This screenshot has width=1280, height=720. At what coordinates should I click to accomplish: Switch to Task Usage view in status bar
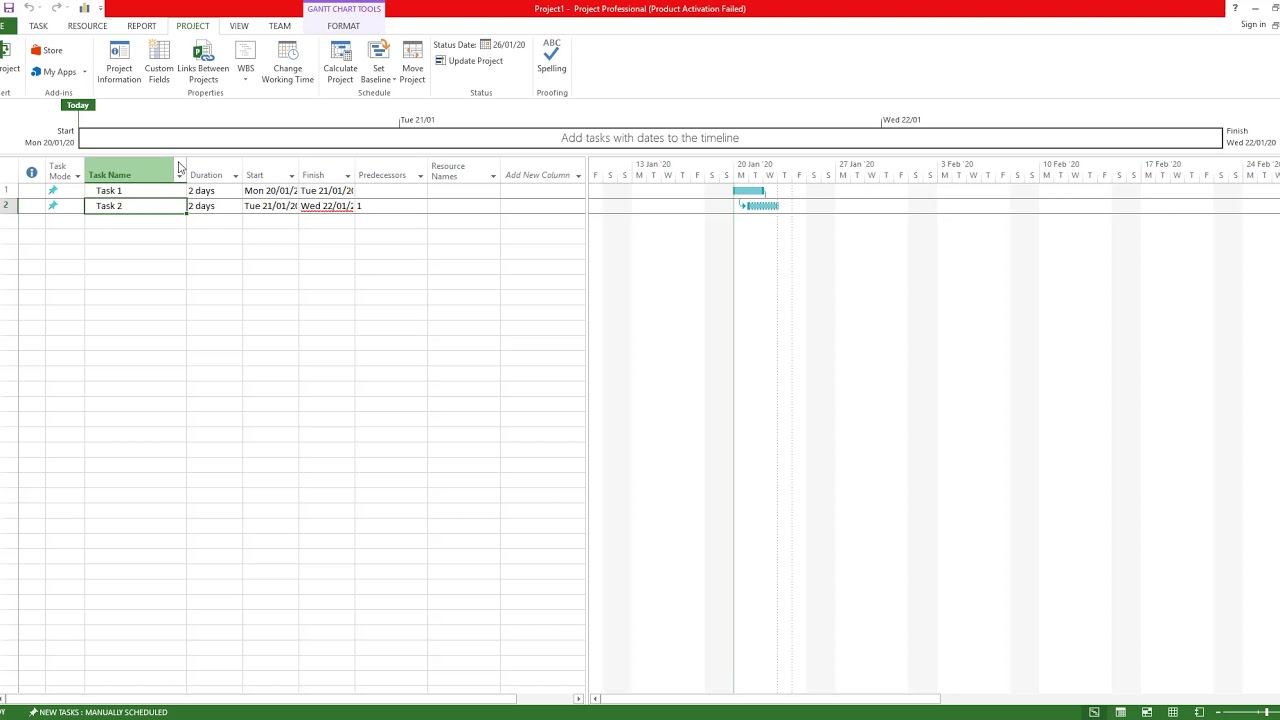[1120, 712]
